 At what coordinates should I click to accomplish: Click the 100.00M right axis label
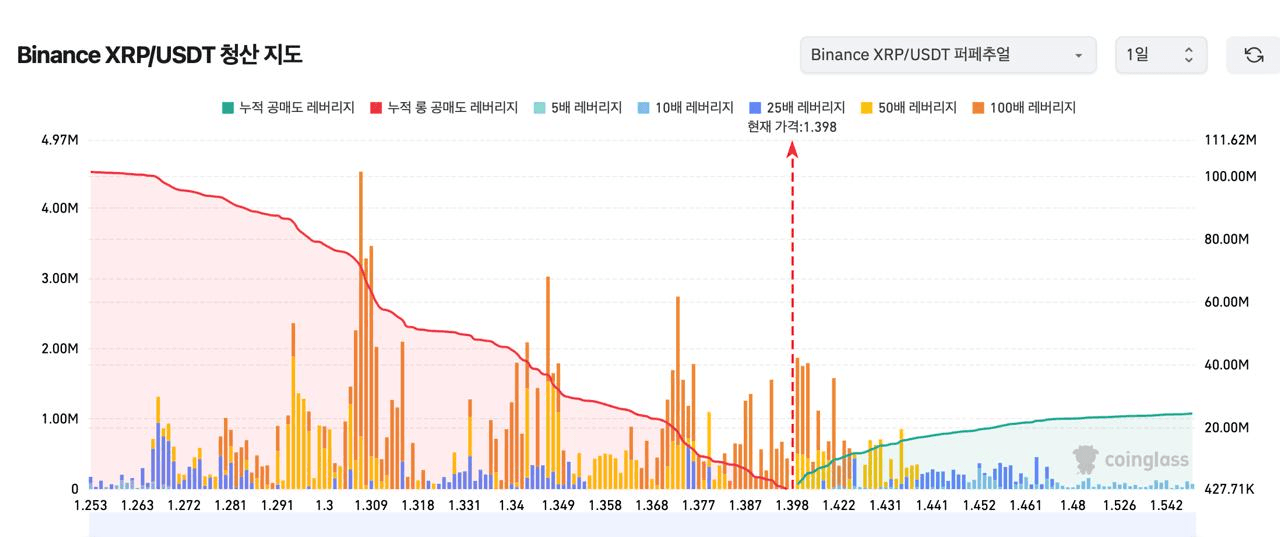point(1230,176)
